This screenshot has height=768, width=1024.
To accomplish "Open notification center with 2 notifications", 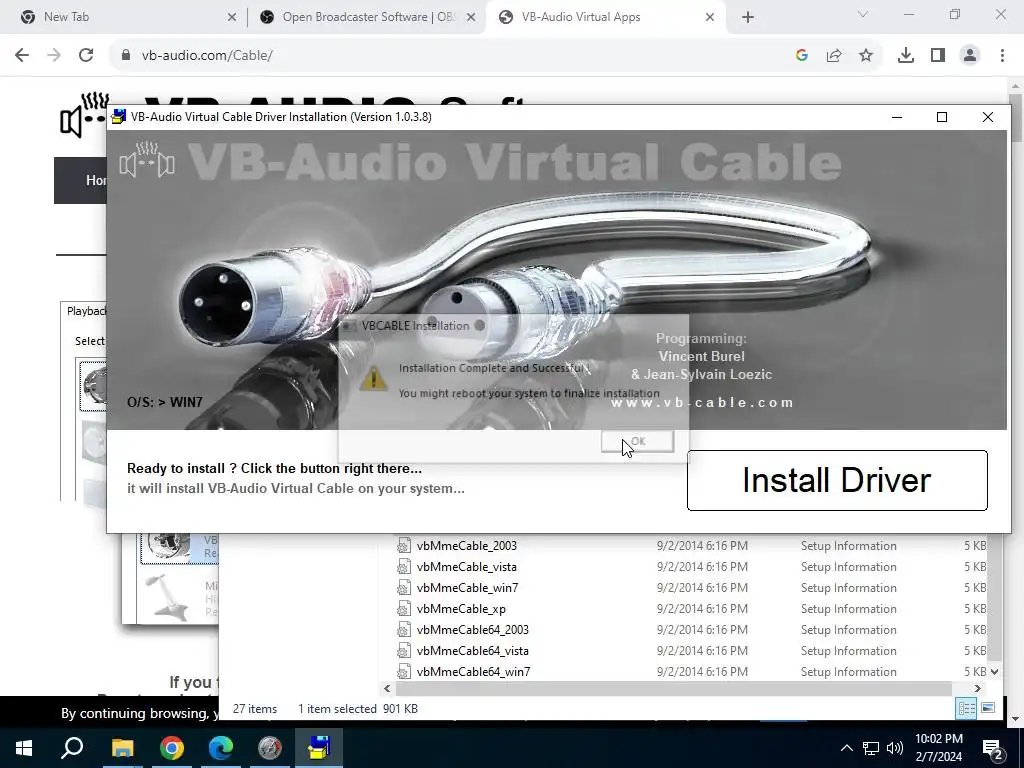I will coord(993,748).
